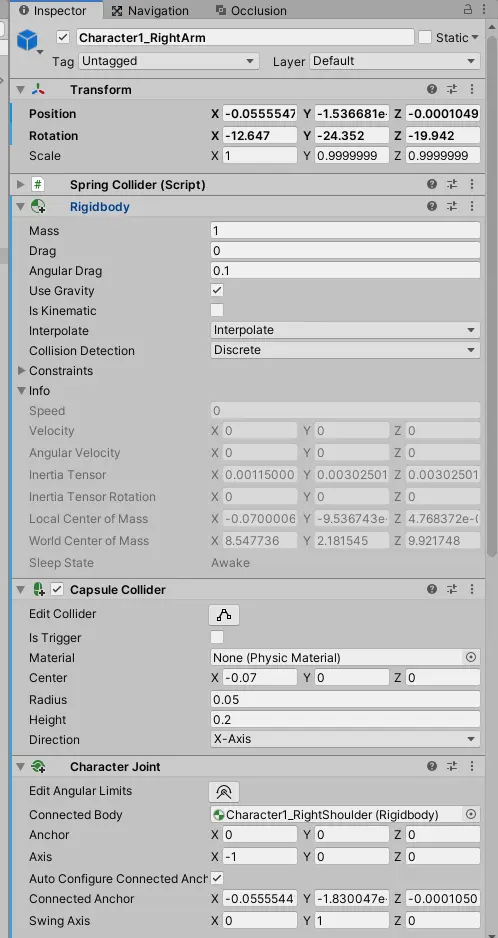Viewport: 498px width, 938px height.
Task: Open Transform component help icon
Action: pyautogui.click(x=432, y=89)
